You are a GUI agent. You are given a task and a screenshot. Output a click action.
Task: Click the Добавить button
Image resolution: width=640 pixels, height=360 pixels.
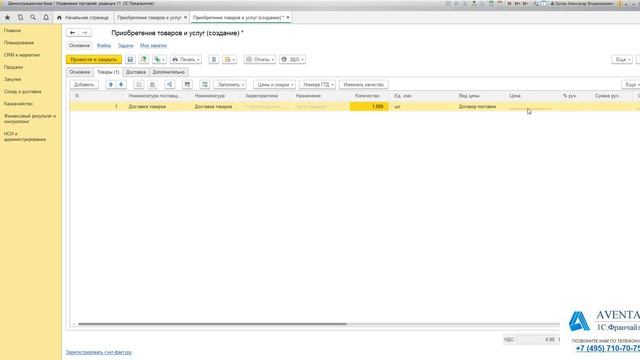coord(84,84)
